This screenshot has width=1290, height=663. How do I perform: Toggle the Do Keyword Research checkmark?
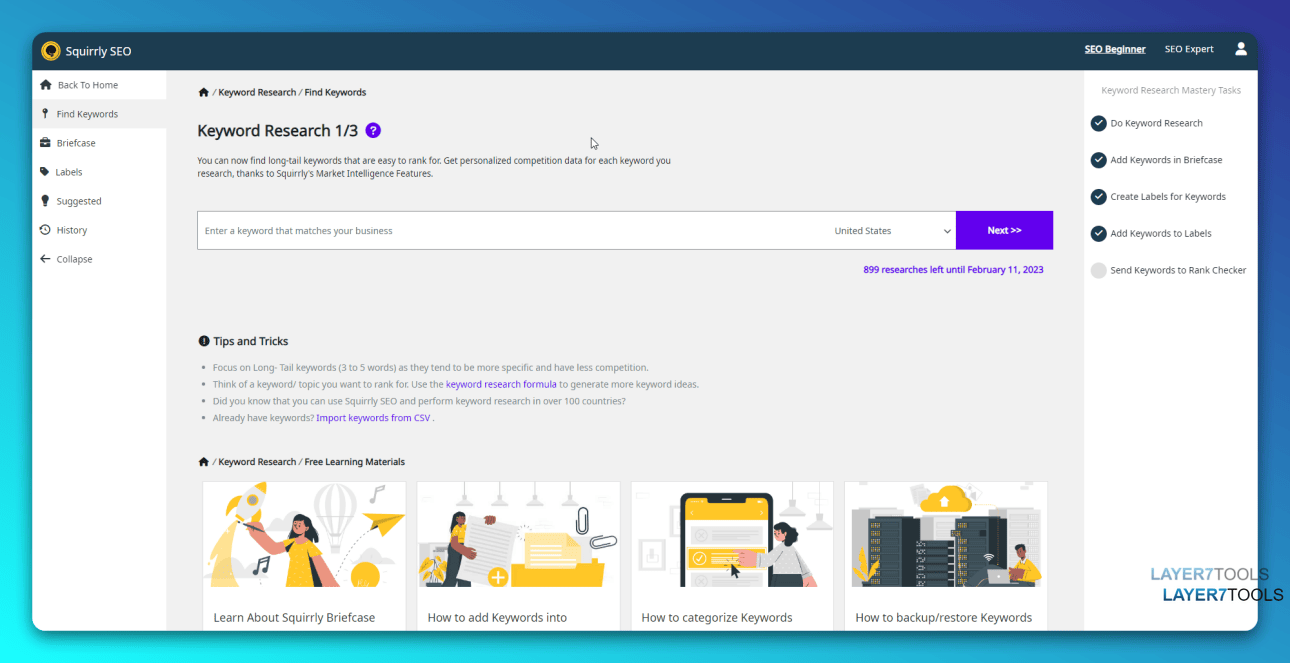[1098, 123]
